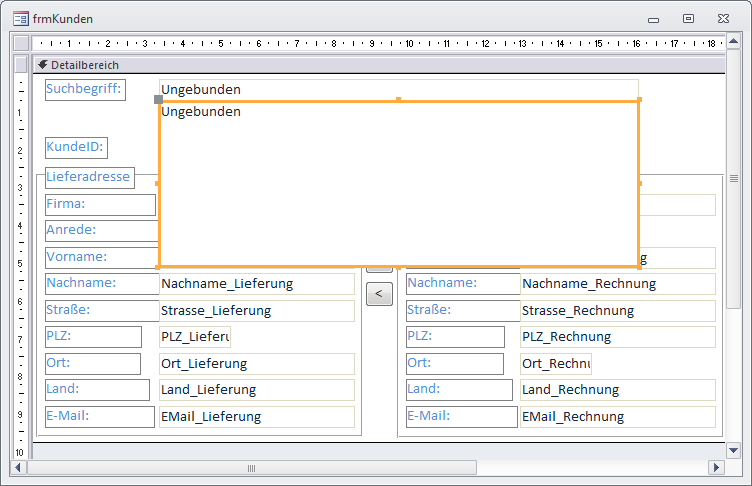Click the Strasse_Rechnung text field
Viewport: 752px width, 486px height.
coord(617,310)
